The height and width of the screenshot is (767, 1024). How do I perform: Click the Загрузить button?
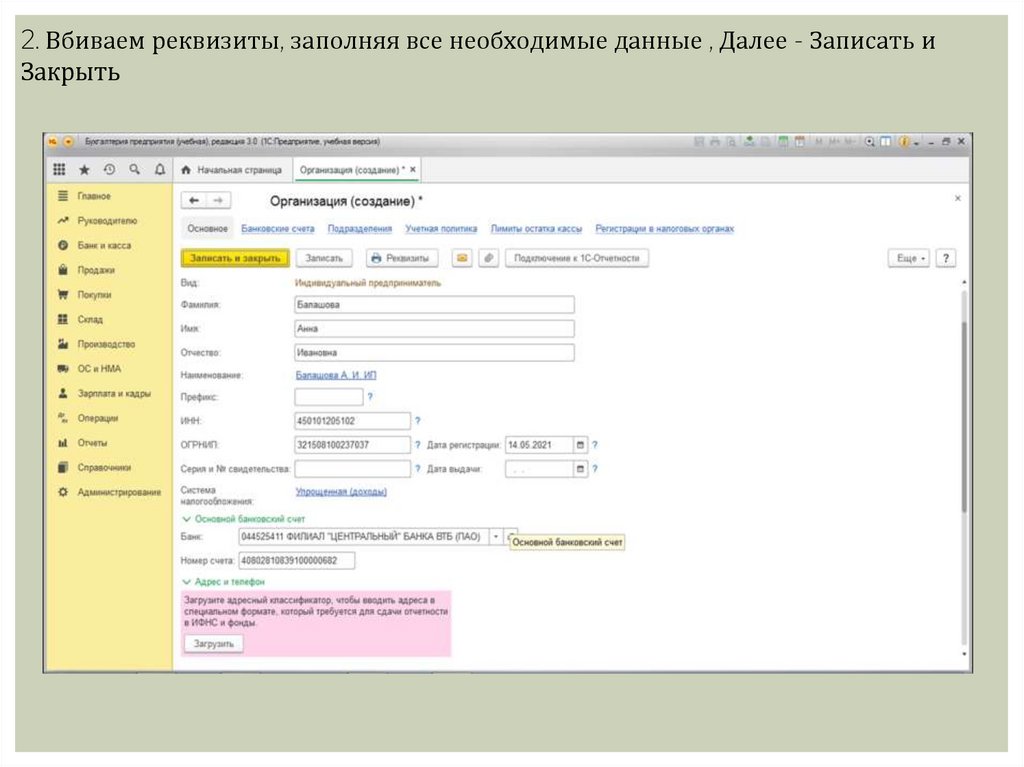click(x=213, y=644)
